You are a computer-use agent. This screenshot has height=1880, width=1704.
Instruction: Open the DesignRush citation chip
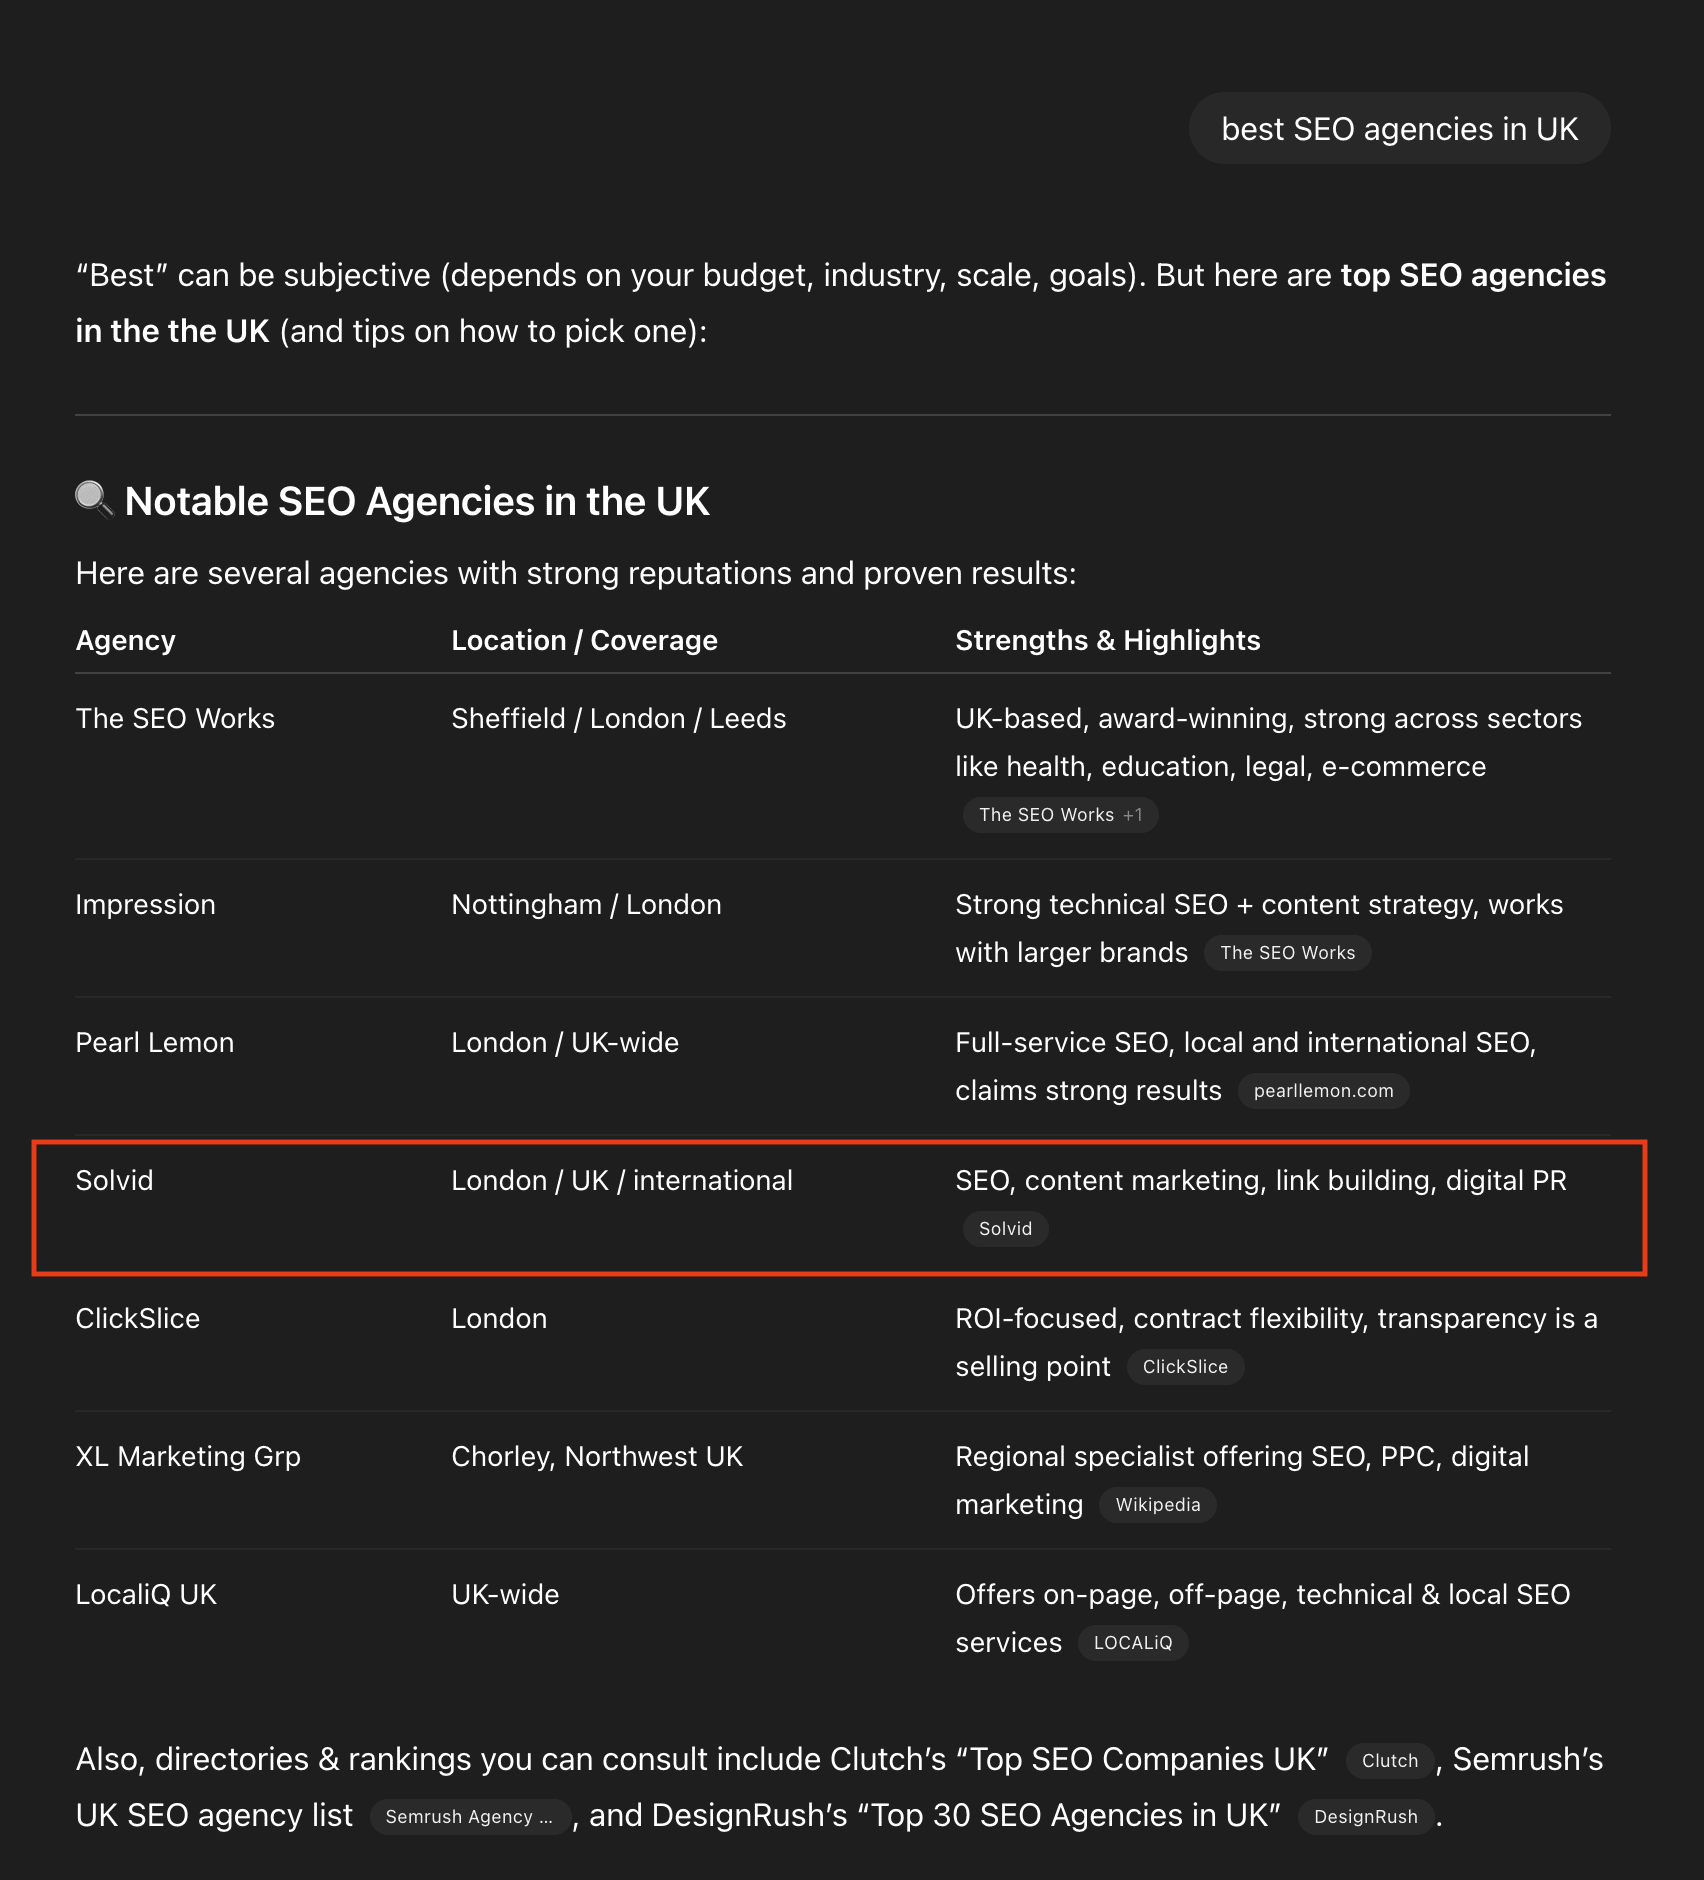tap(1365, 1817)
